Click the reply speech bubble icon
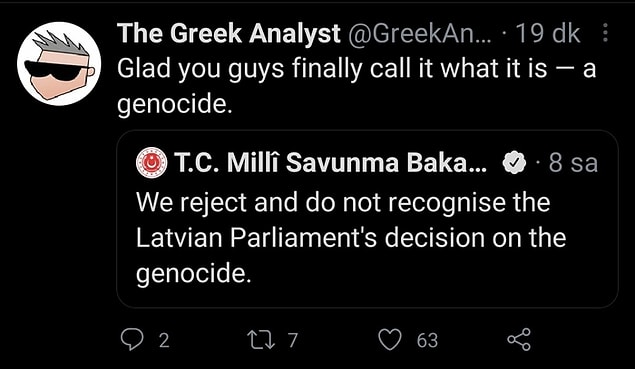 (x=132, y=339)
